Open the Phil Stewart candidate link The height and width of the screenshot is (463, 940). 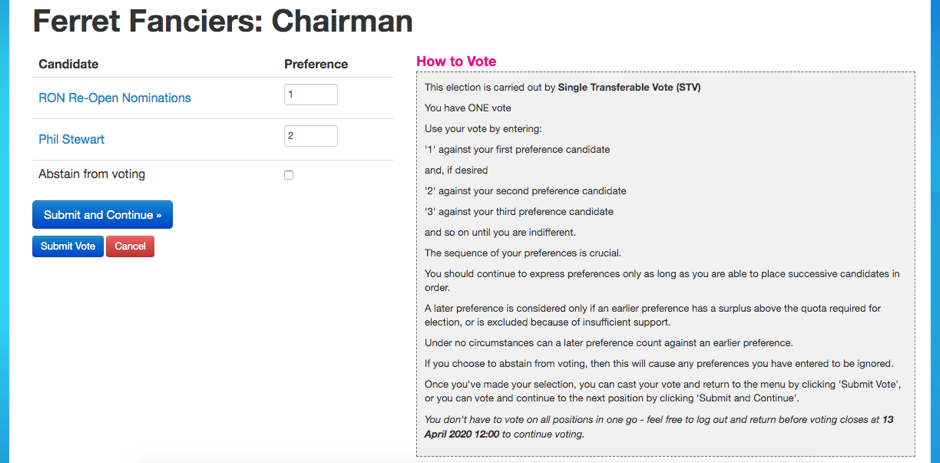[71, 139]
